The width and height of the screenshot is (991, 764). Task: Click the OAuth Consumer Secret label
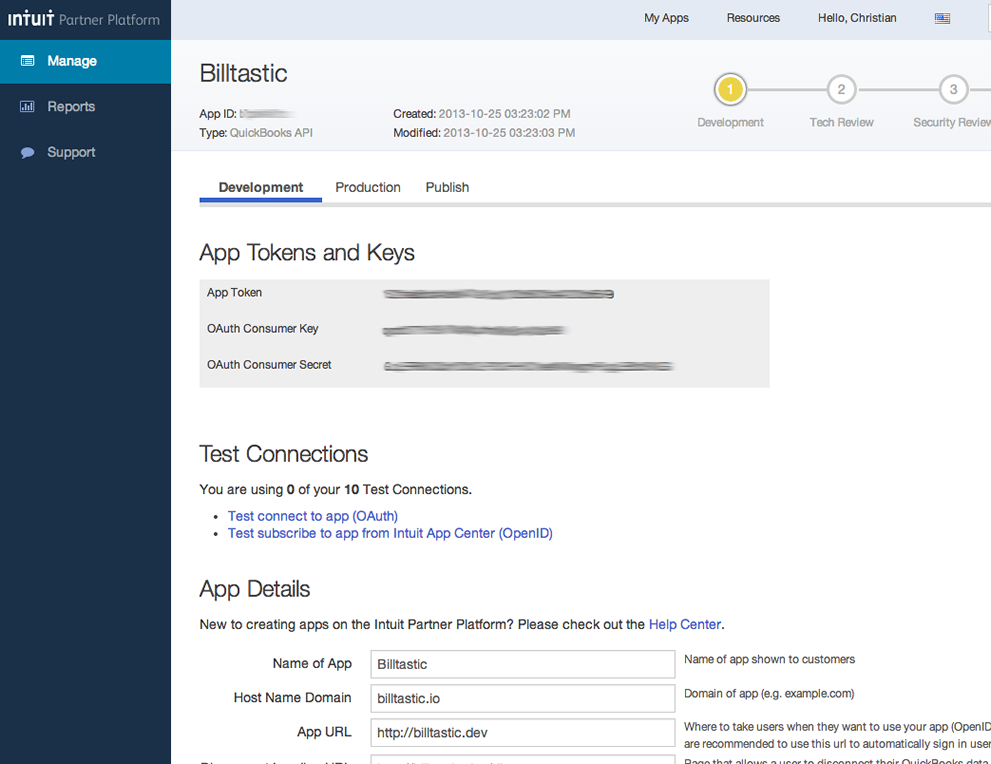[x=269, y=365]
